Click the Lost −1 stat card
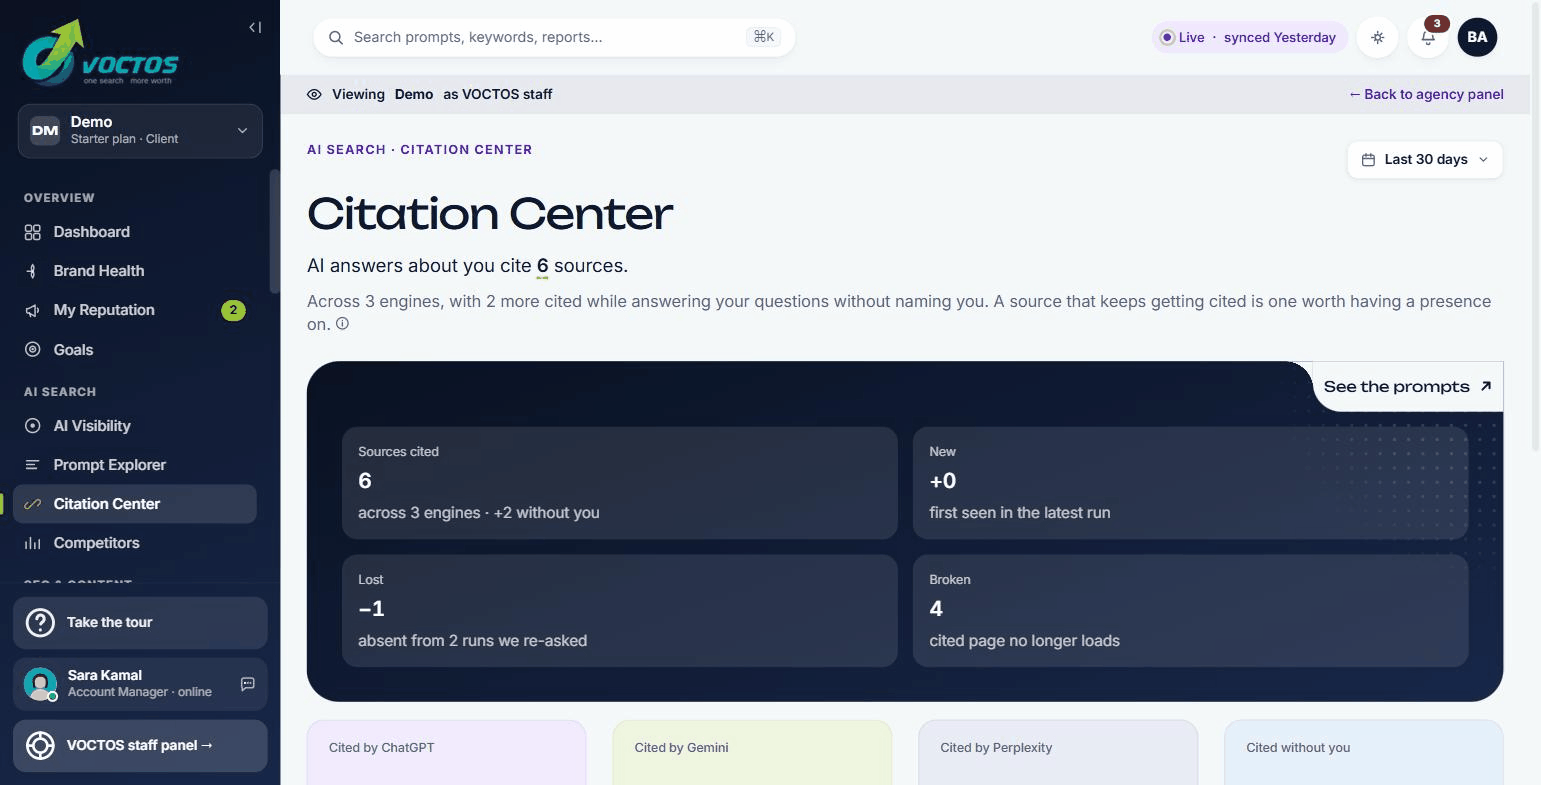 [x=620, y=611]
